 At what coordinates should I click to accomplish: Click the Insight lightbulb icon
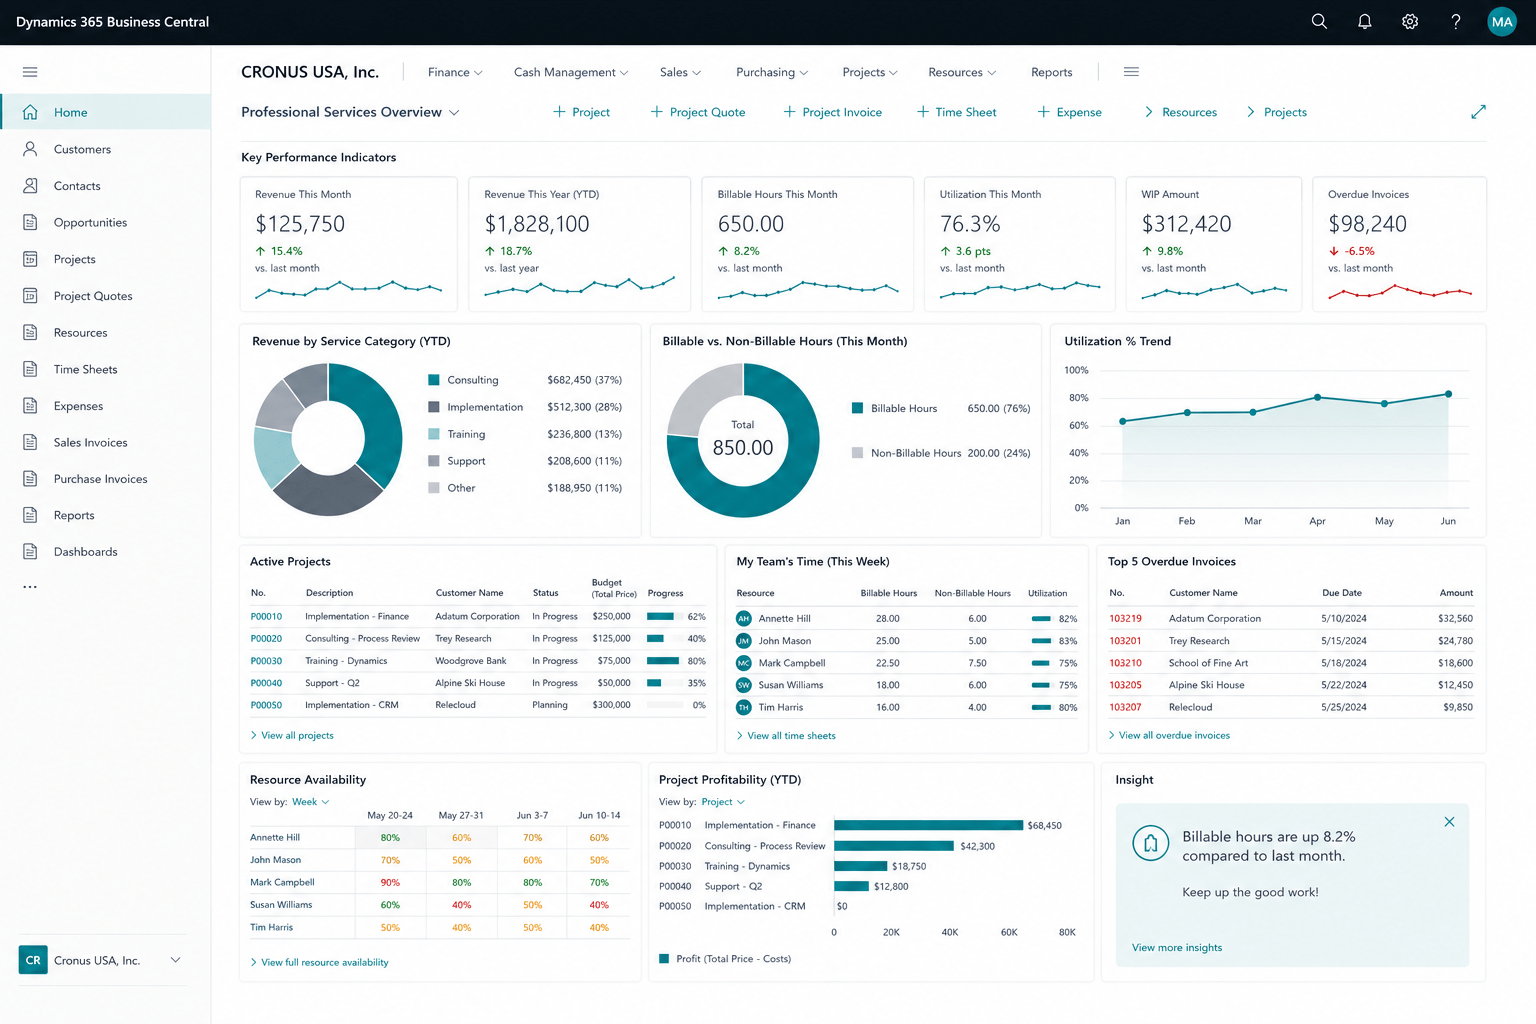pyautogui.click(x=1151, y=844)
